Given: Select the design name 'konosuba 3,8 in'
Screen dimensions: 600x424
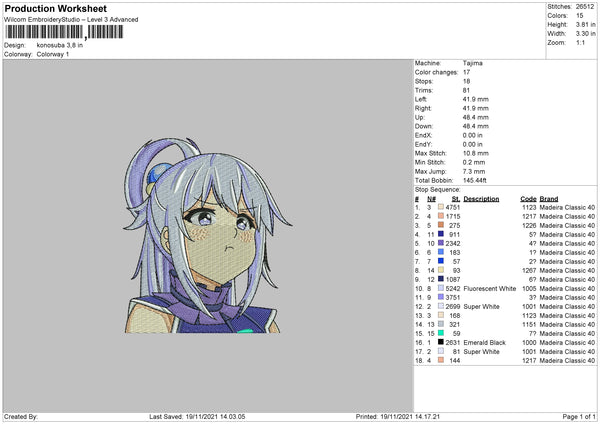Looking at the screenshot, I should click(x=60, y=45).
